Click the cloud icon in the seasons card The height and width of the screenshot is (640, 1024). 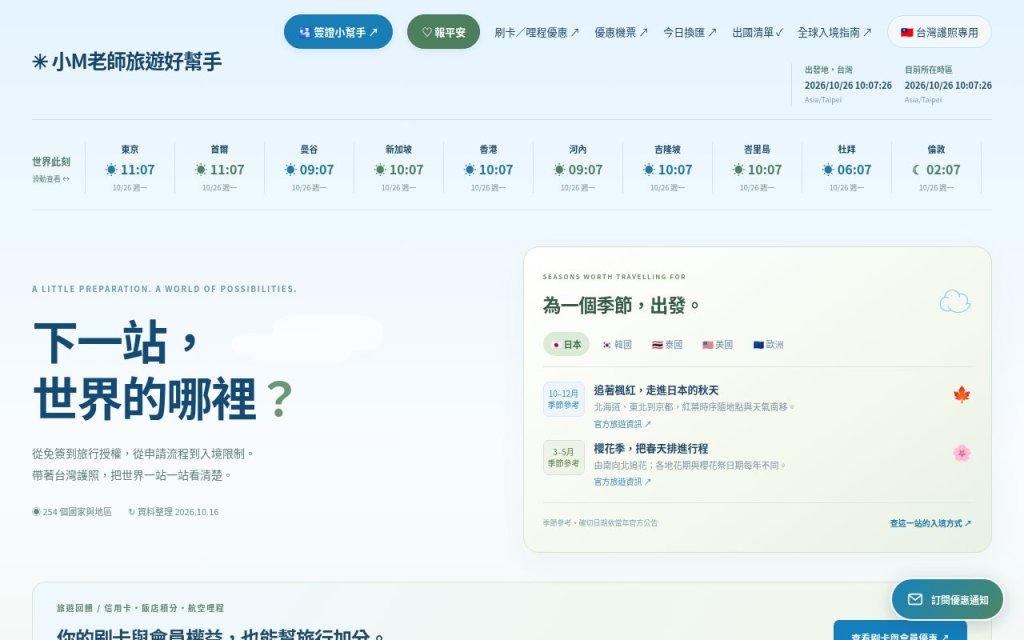[955, 302]
